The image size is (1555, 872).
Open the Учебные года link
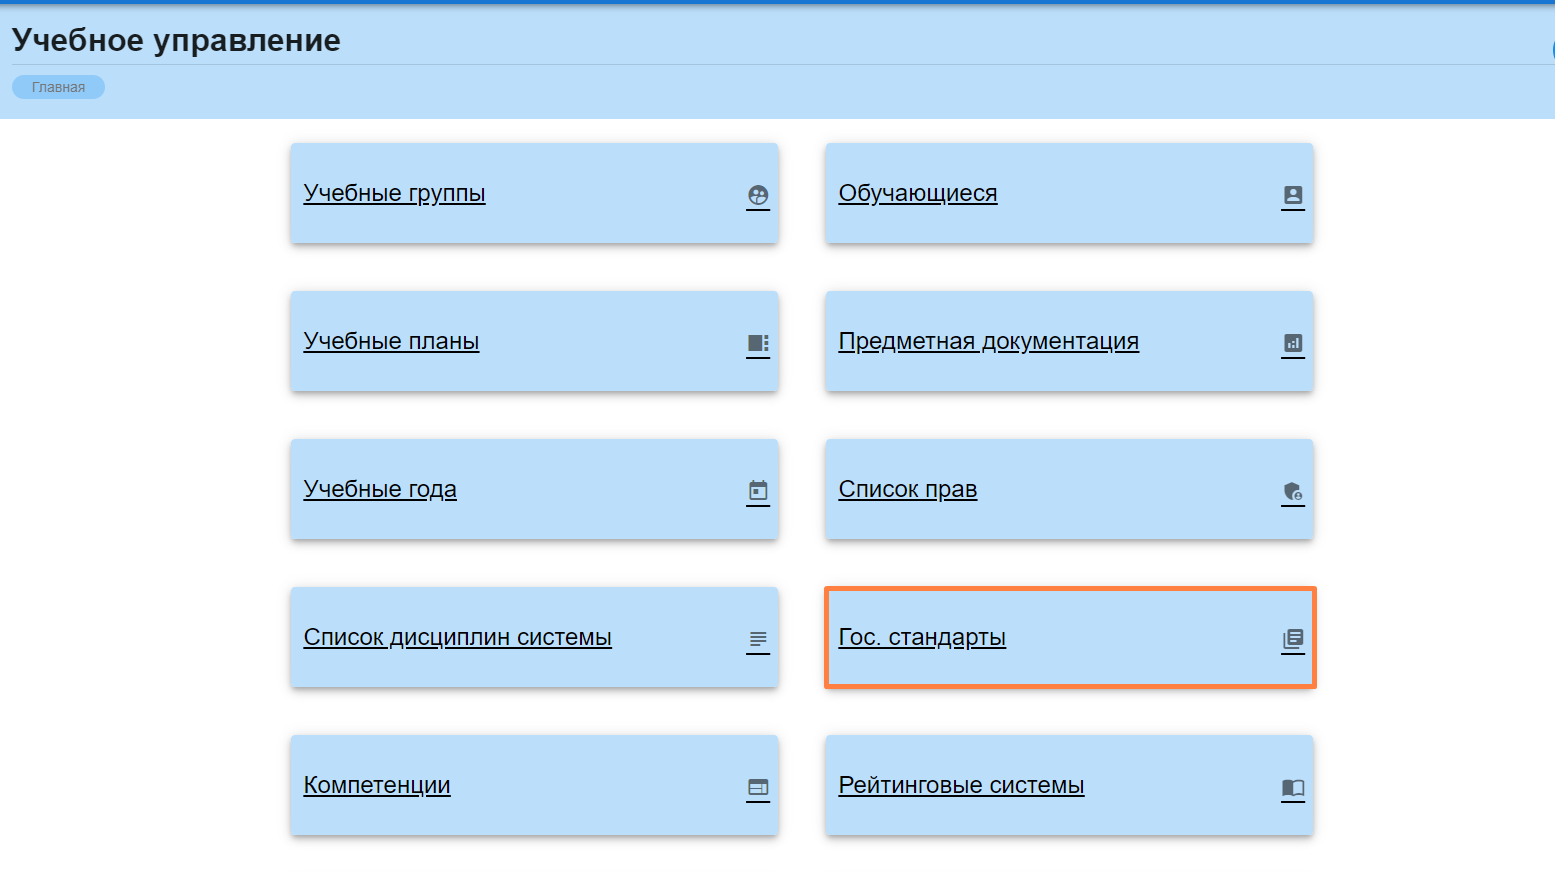380,489
